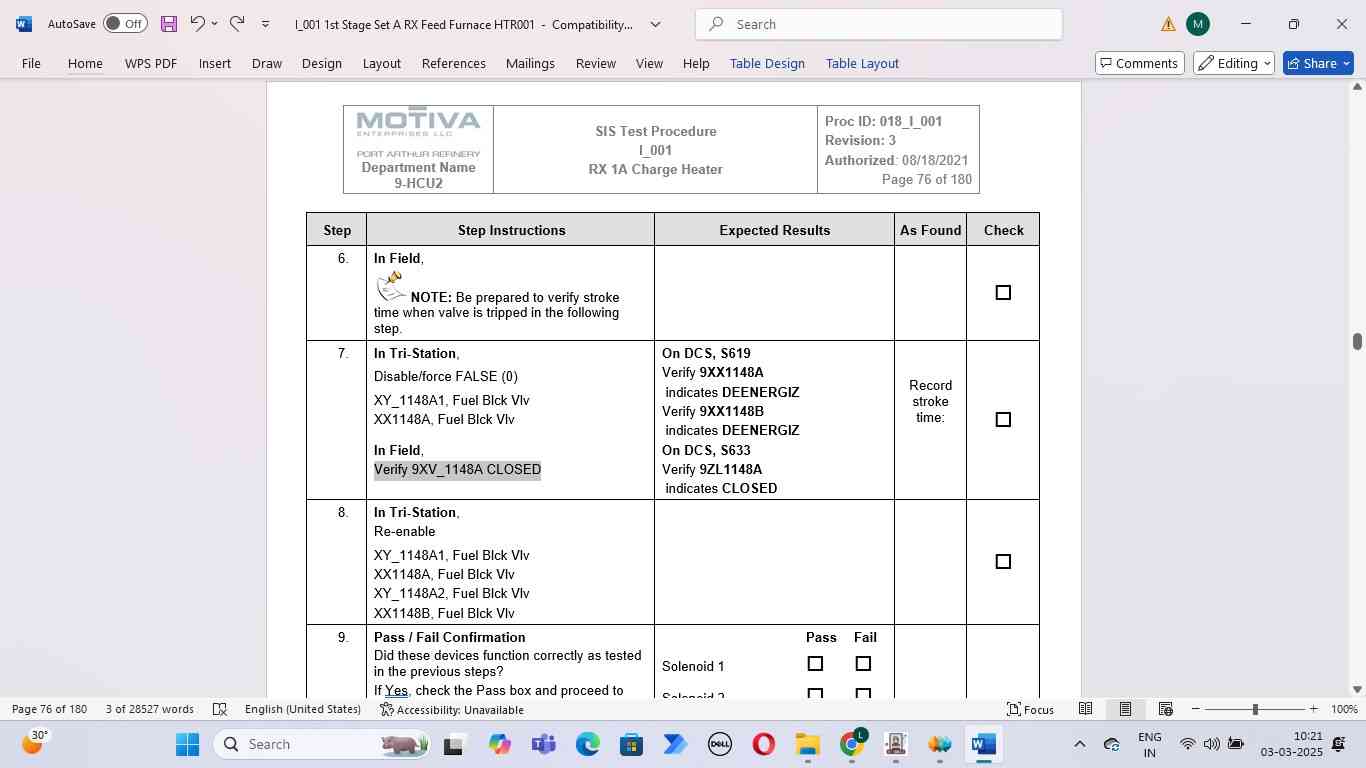Screen dimensions: 1366x768
Task: Tick the Solenoid 1 Fail checkbox
Action: point(863,664)
